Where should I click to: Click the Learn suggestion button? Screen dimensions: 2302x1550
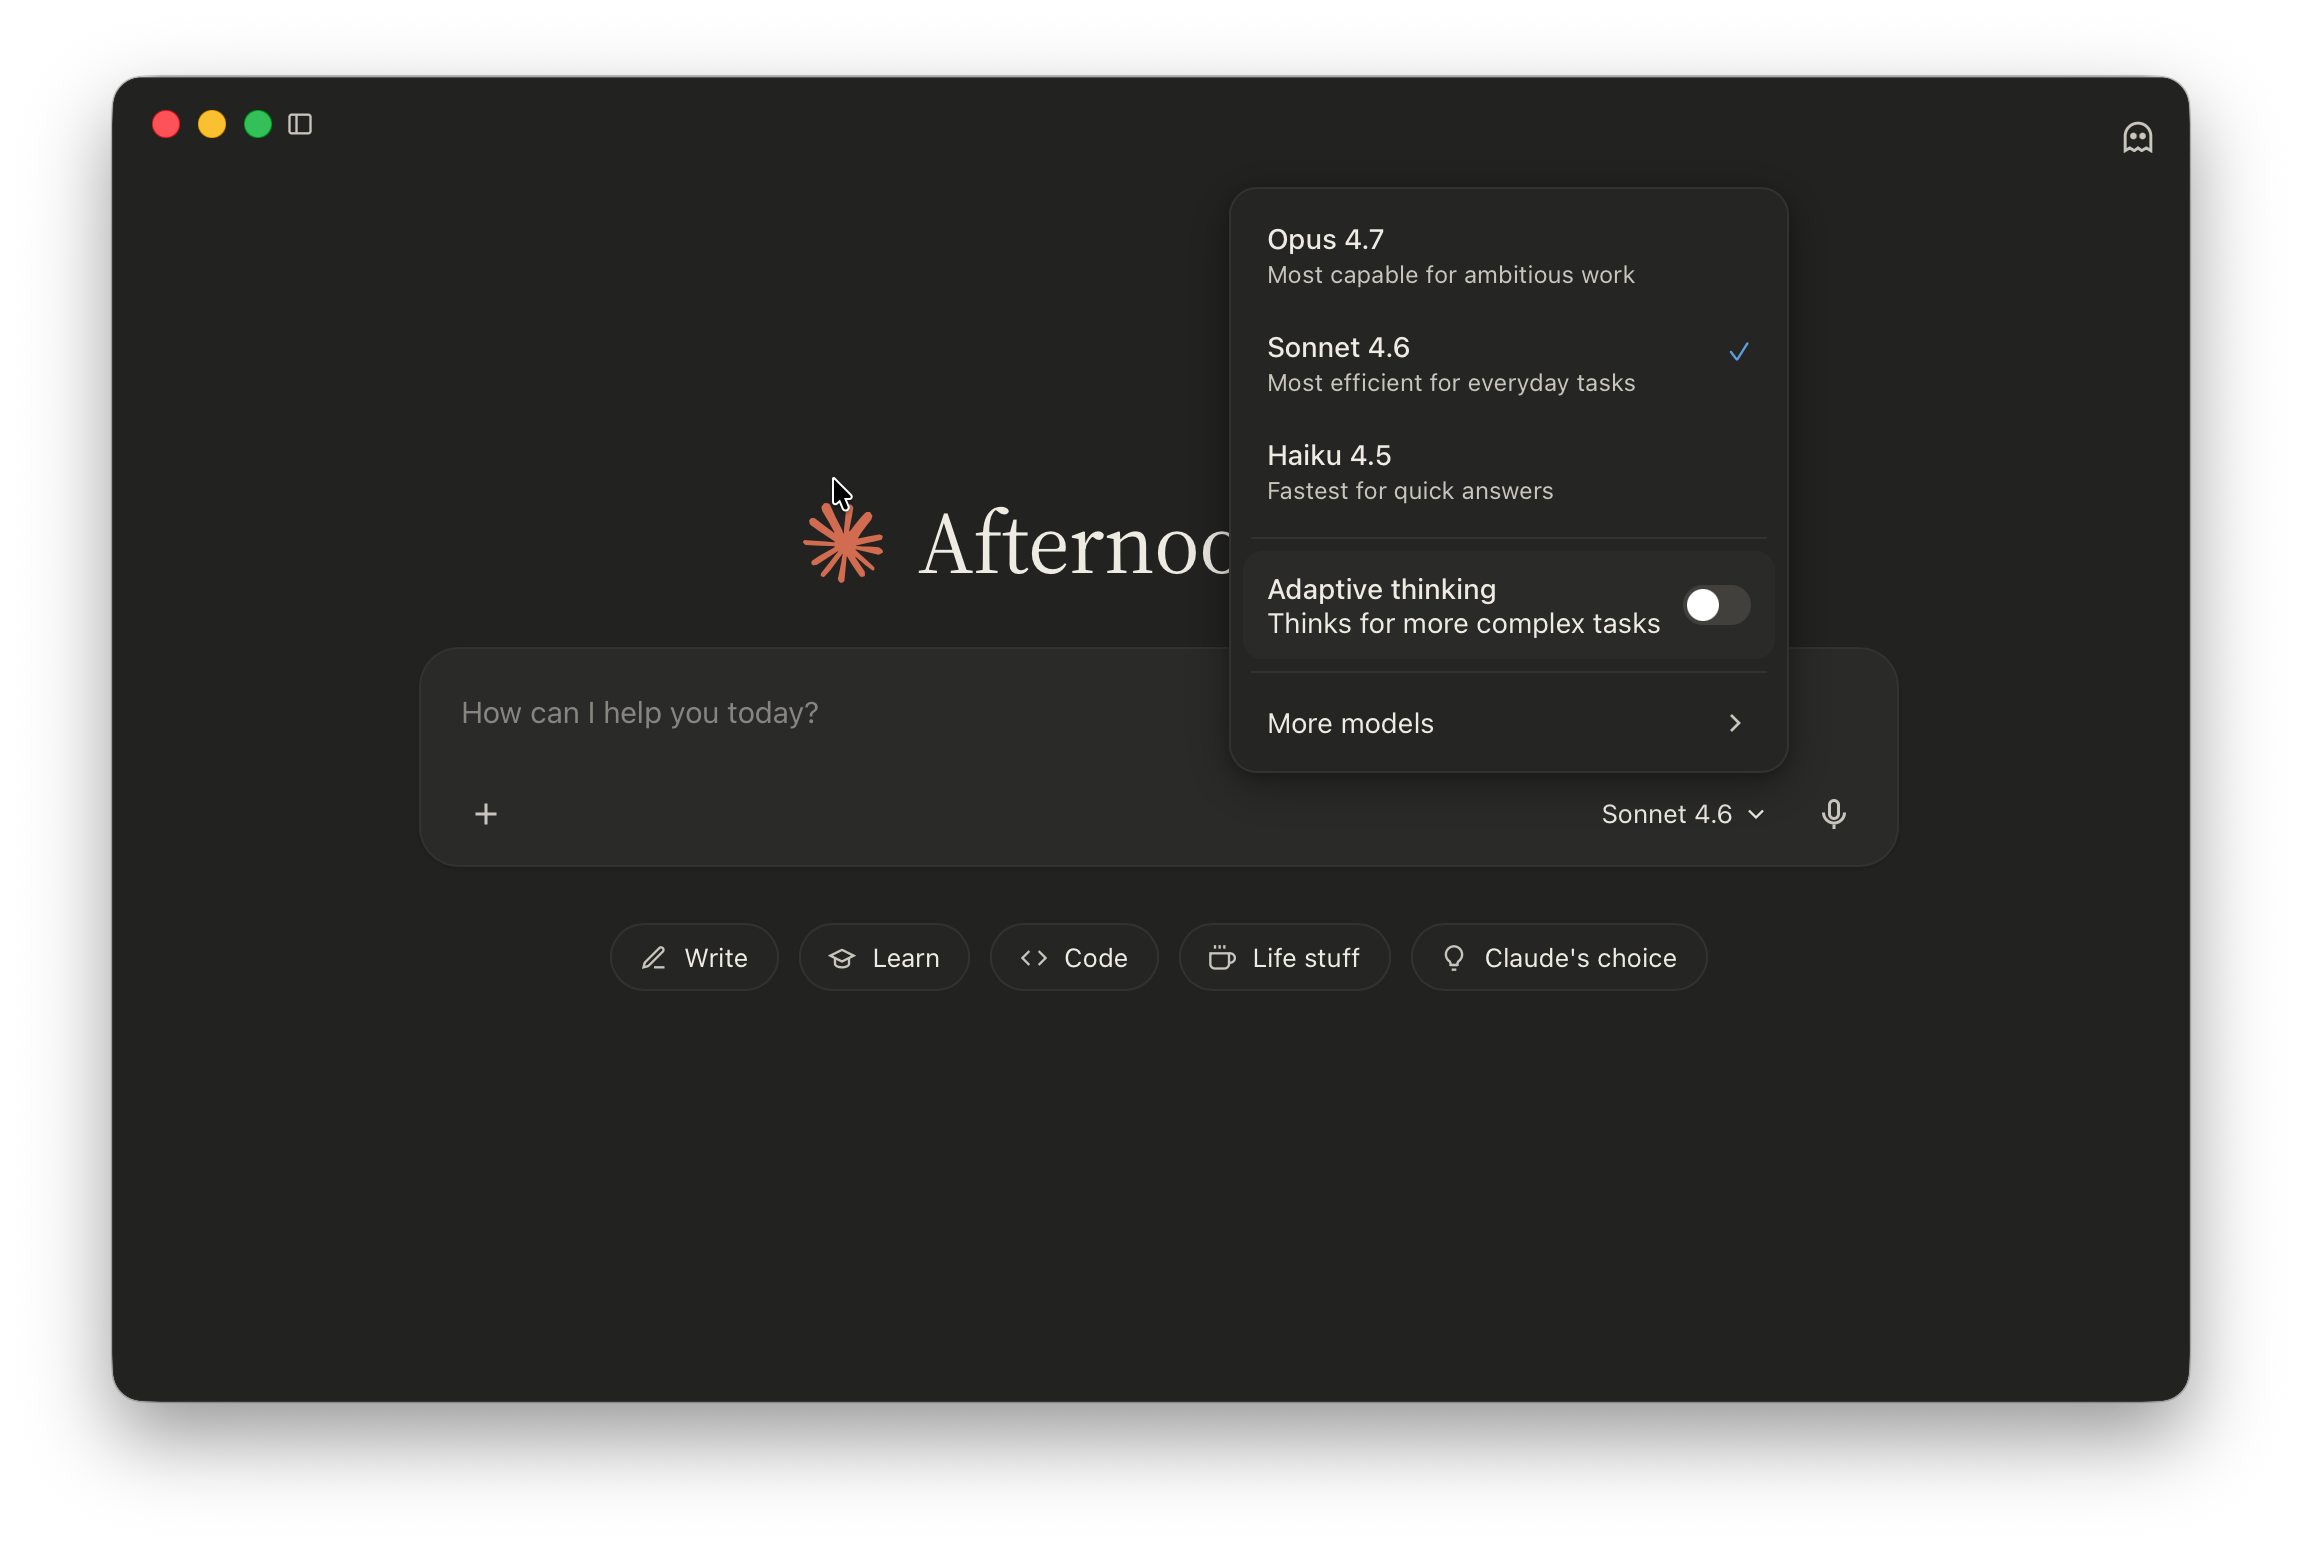[884, 957]
